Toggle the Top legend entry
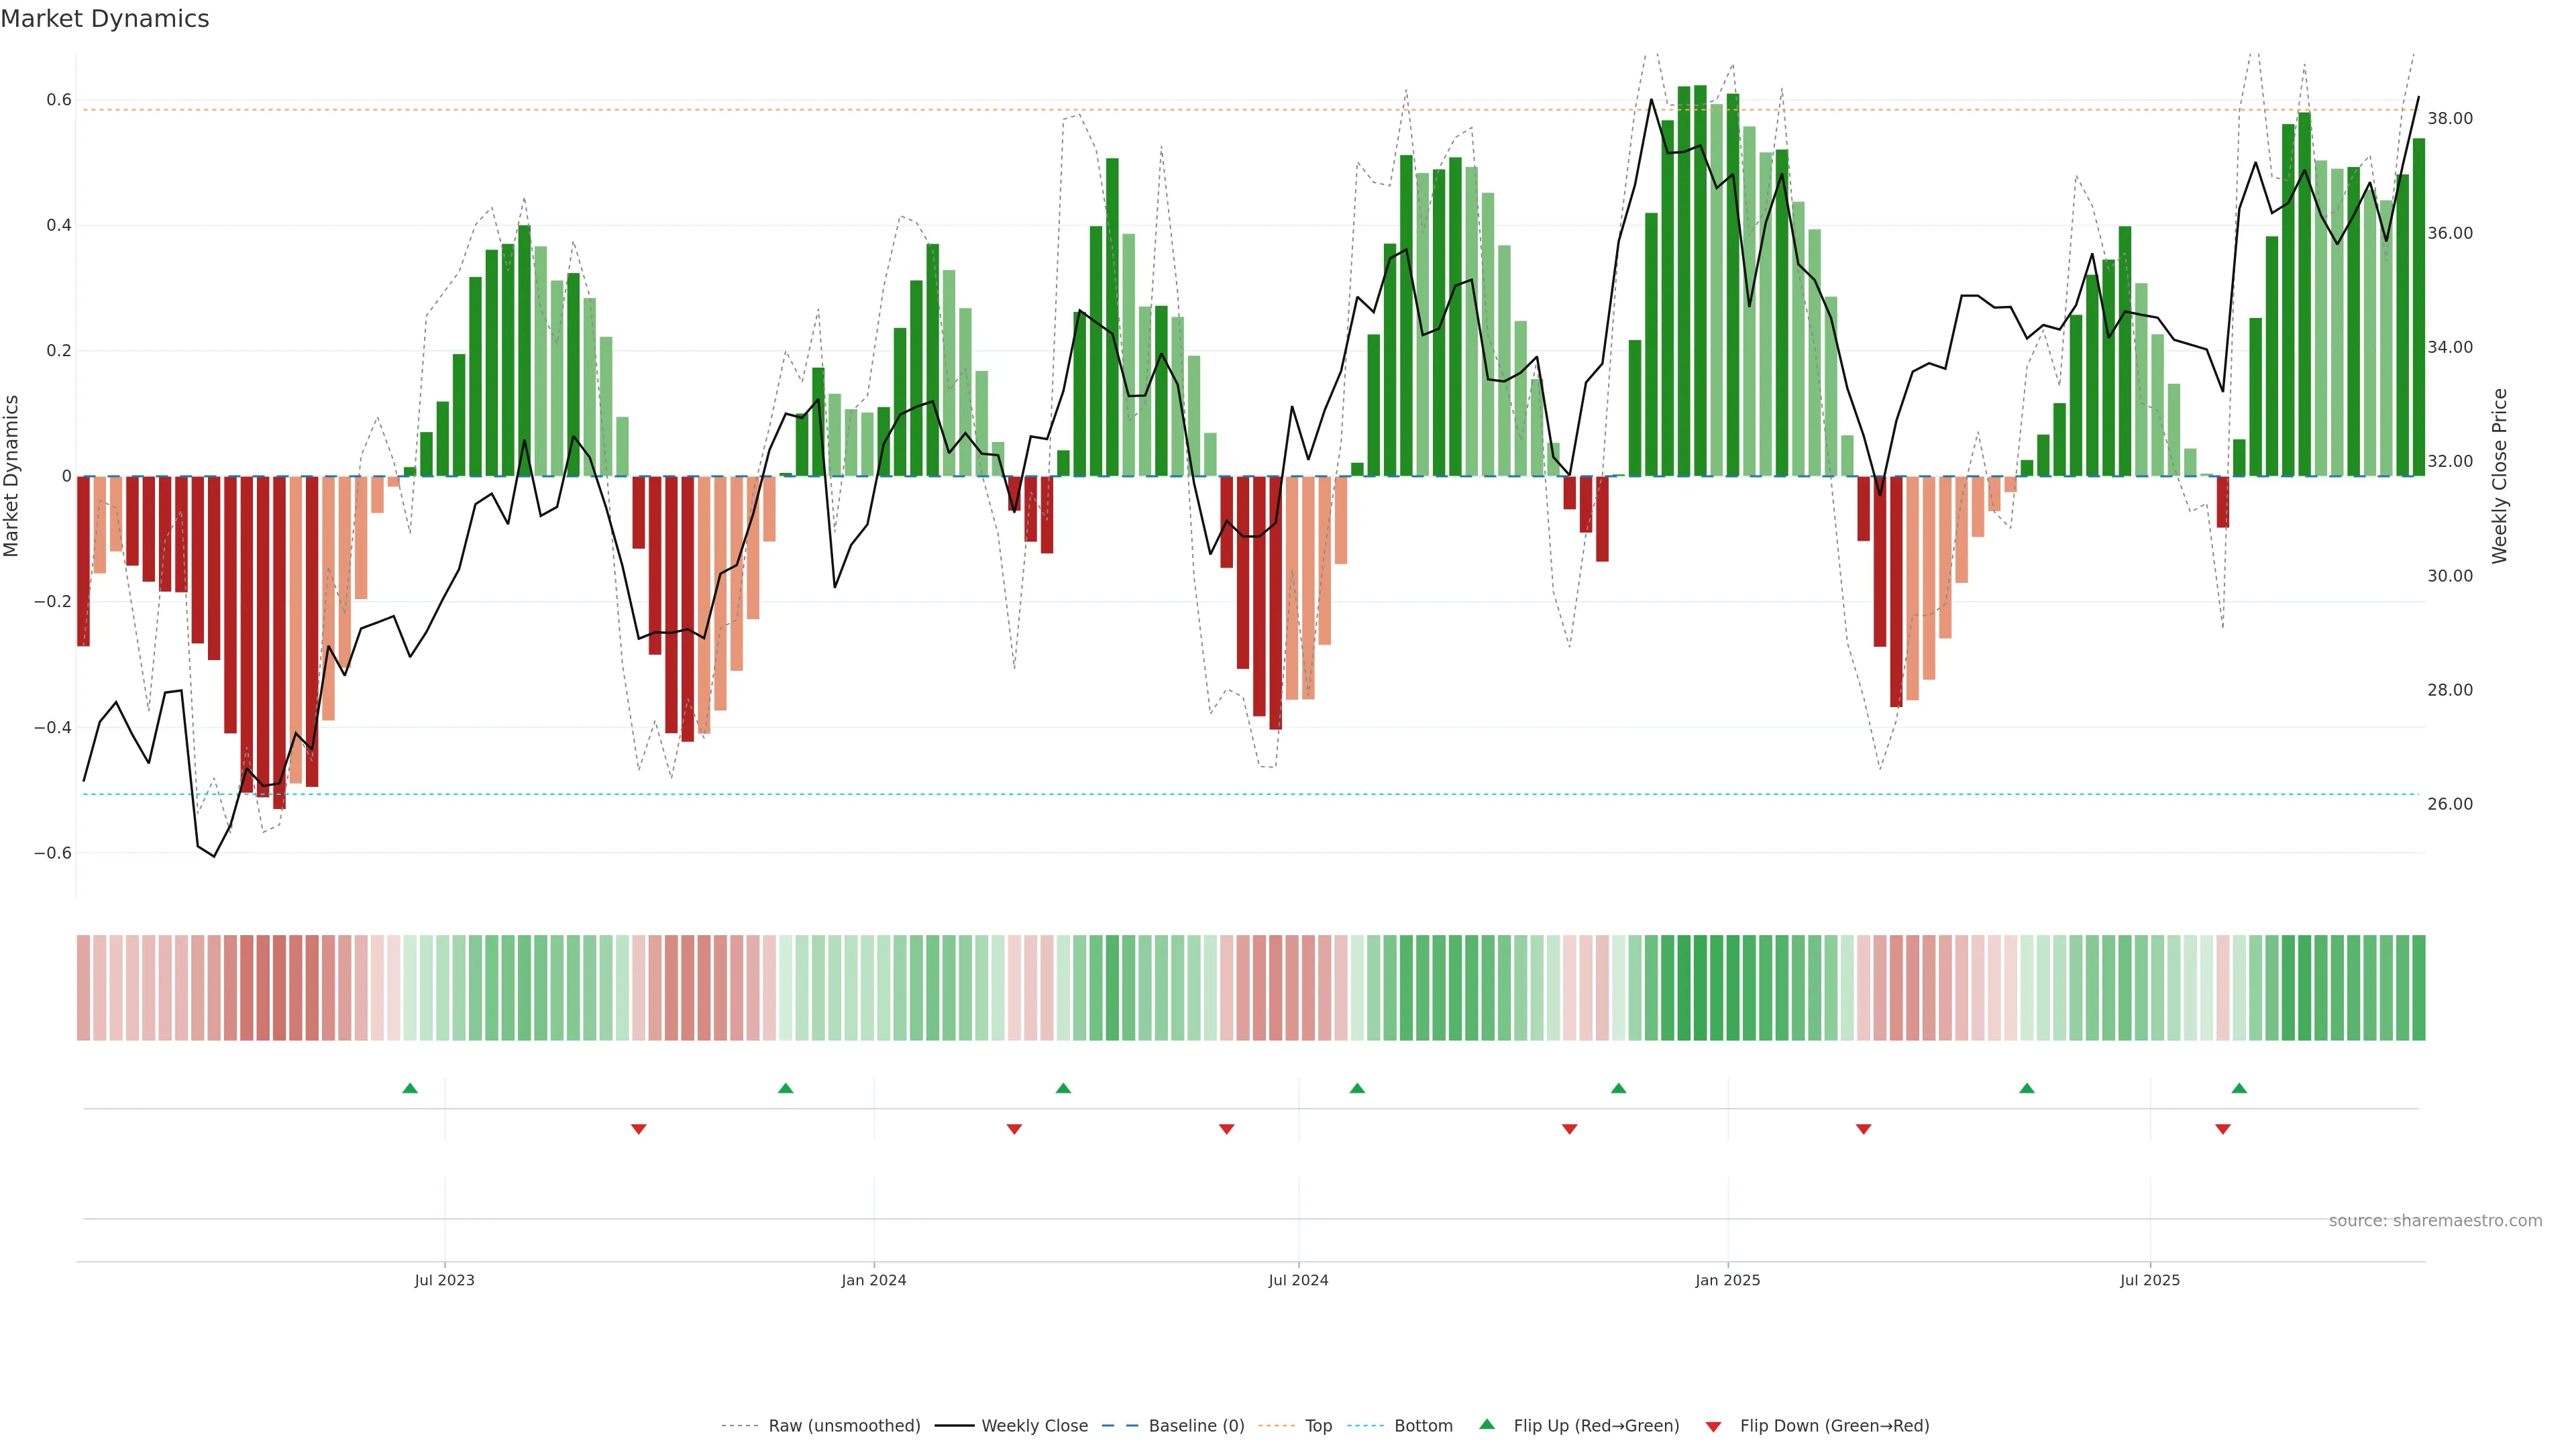Screen dimensions: 2576x1449 pos(1318,1425)
